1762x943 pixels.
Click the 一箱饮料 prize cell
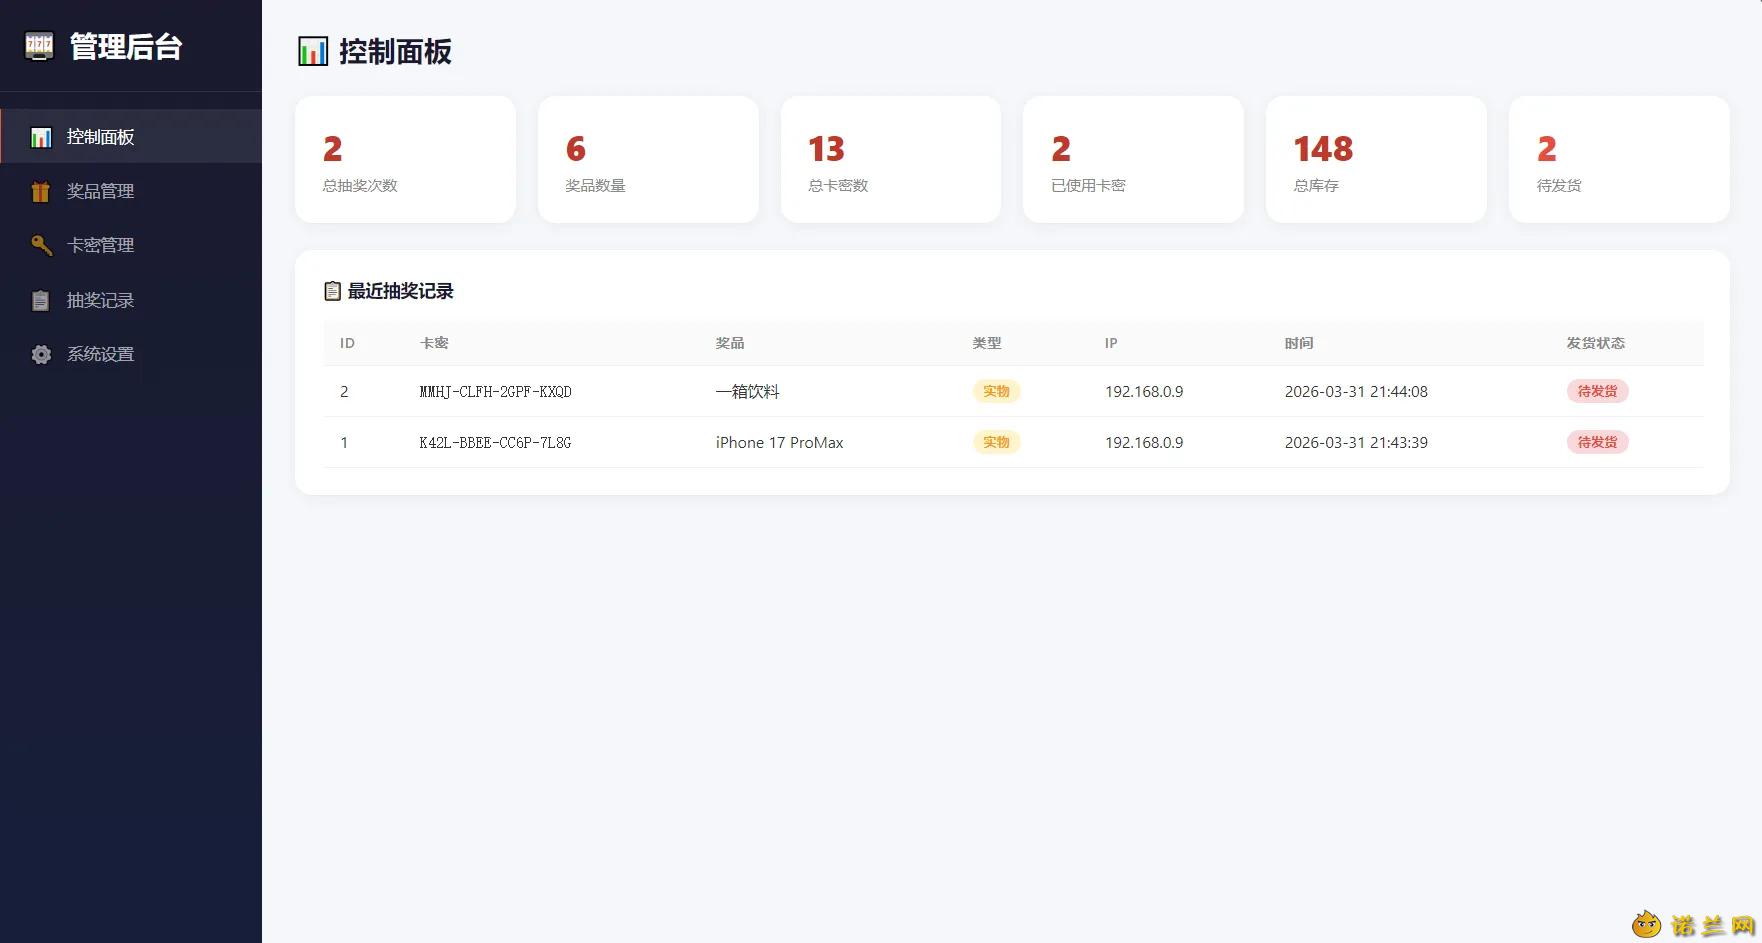748,392
